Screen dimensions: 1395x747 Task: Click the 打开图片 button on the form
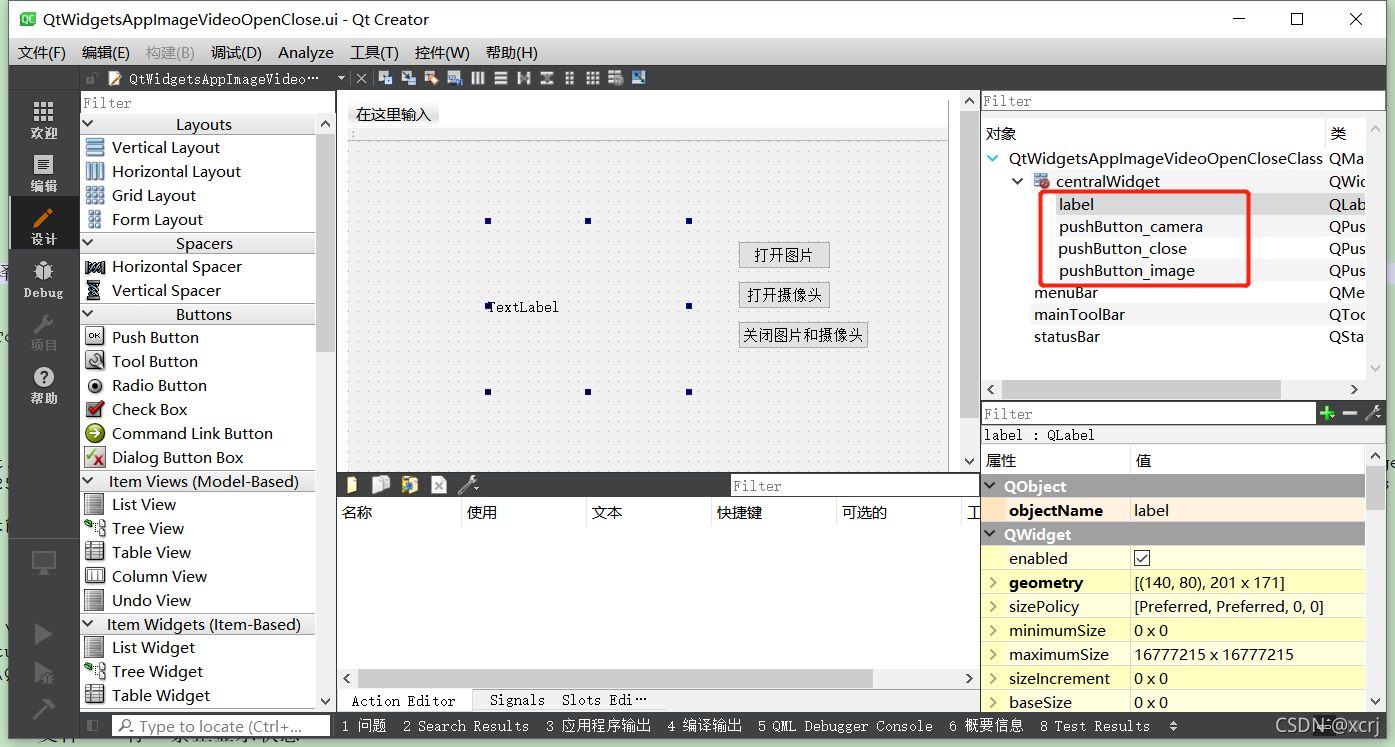point(784,255)
